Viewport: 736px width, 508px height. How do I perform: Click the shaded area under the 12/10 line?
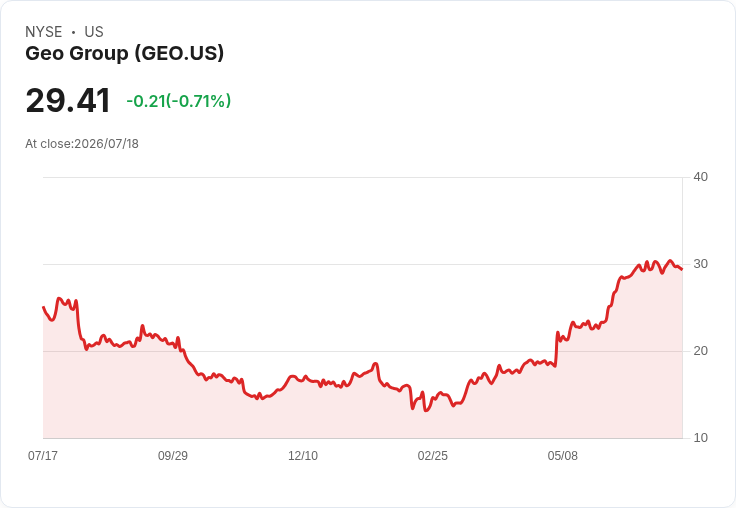[x=303, y=408]
